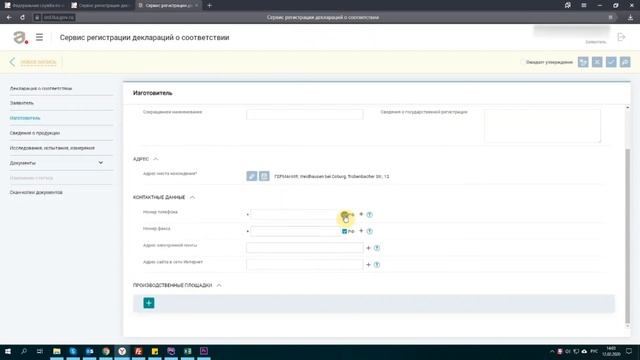Open 'Скан-копии документов' in the sidebar
Image resolution: width=640 pixels, height=360 pixels.
(36, 192)
